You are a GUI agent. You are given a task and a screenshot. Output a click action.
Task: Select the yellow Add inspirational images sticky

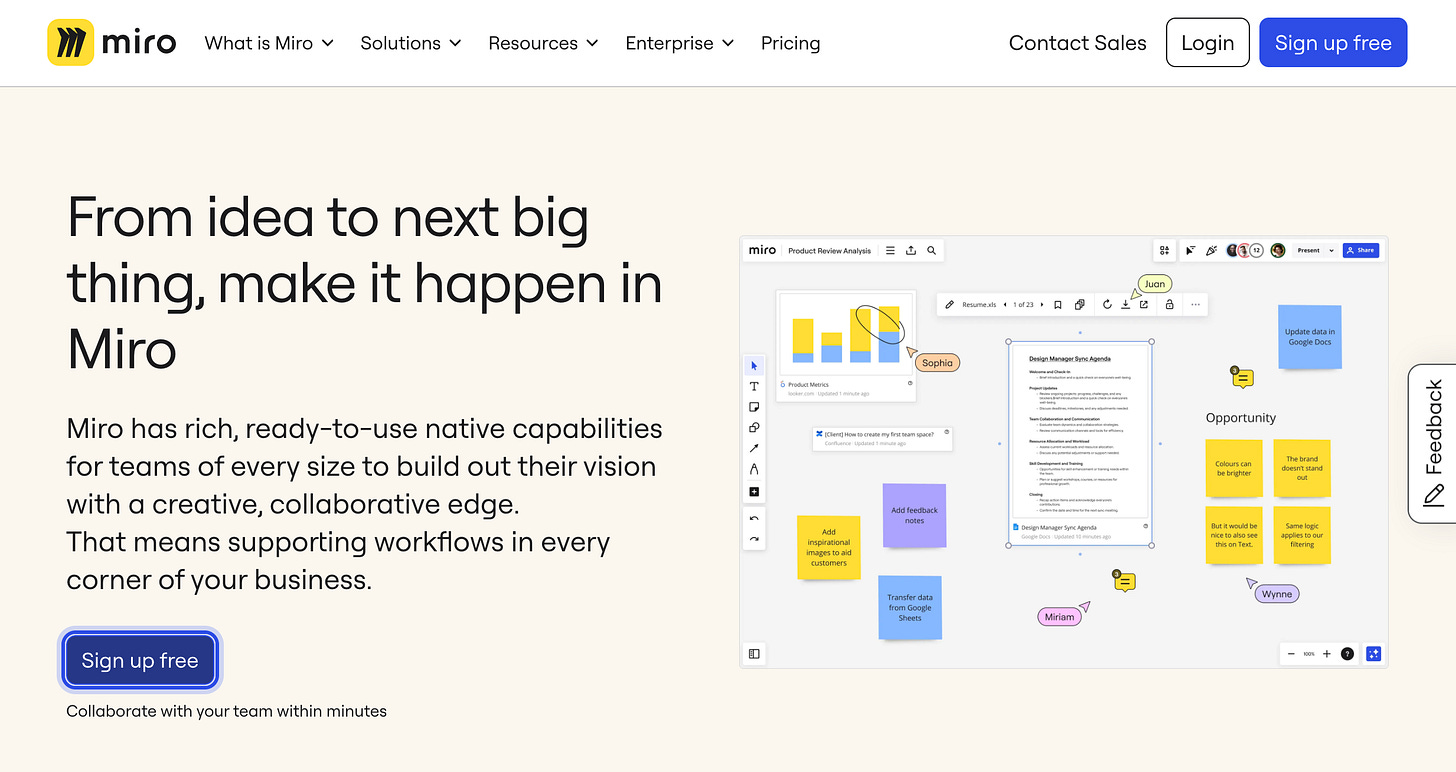tap(828, 547)
